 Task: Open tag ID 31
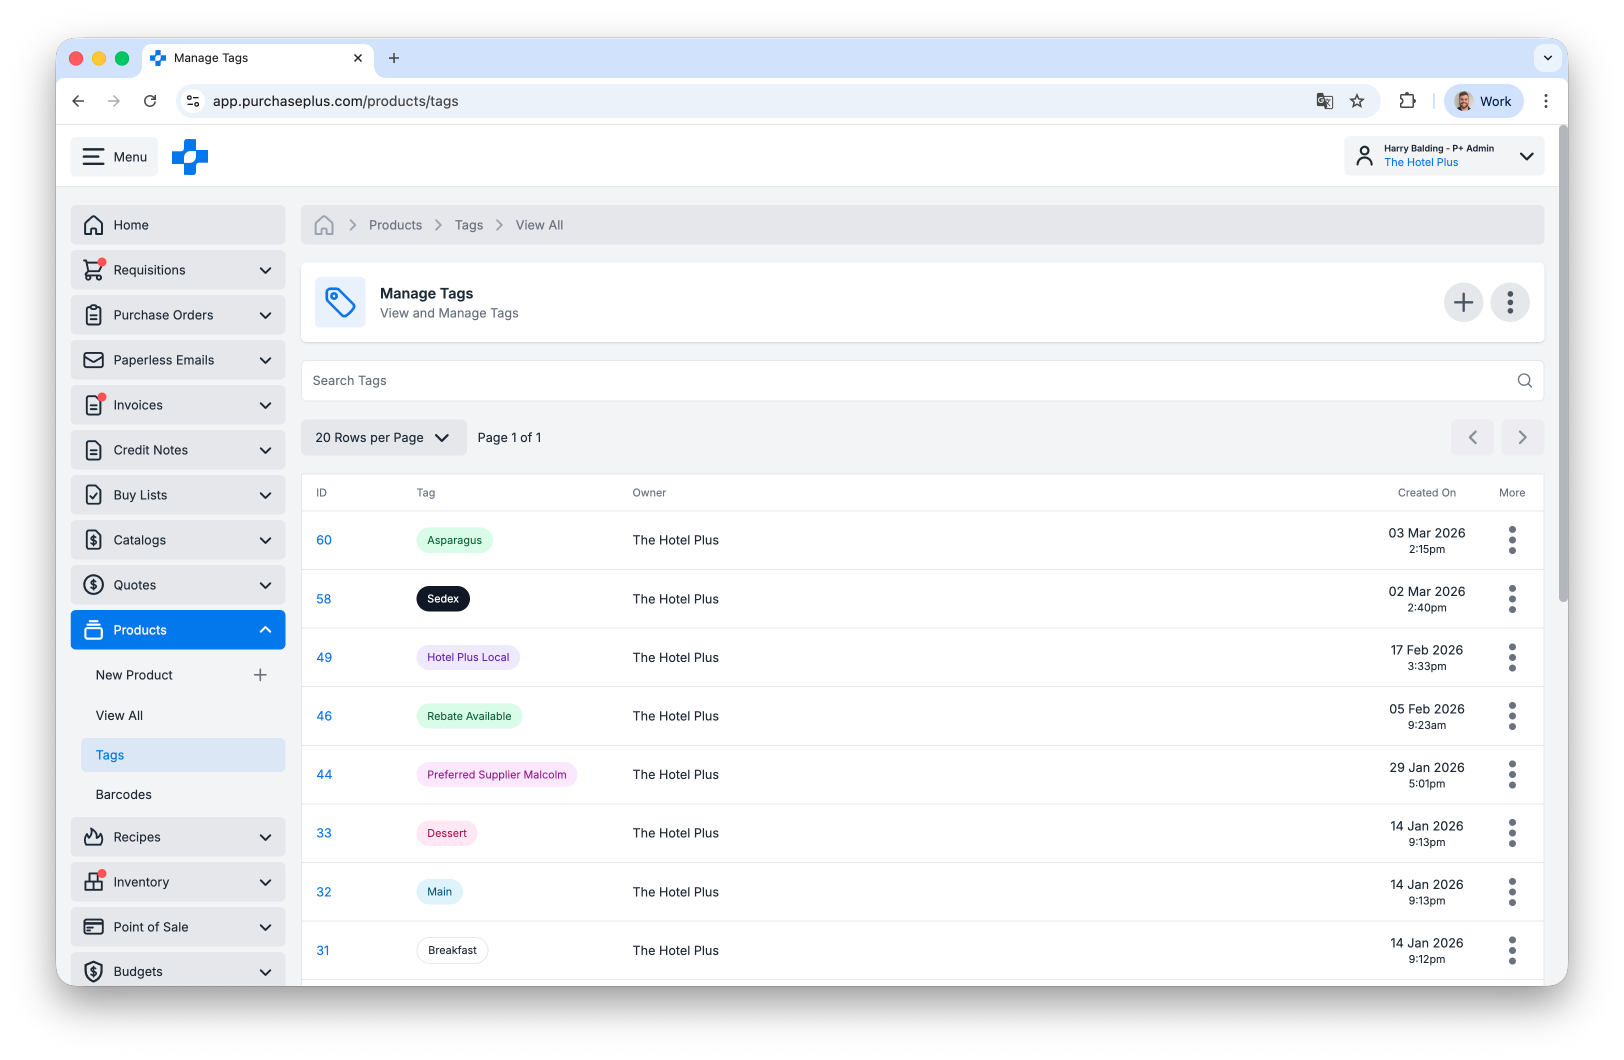[x=323, y=951]
